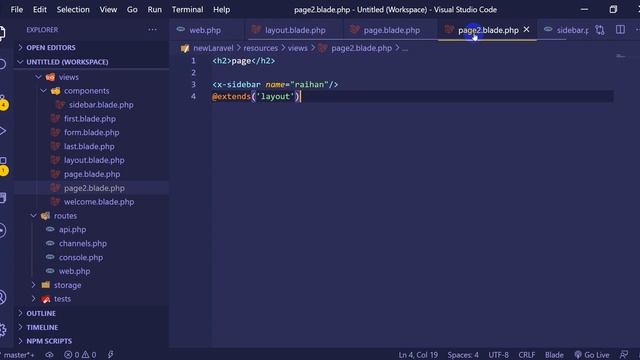Viewport: 640px width, 360px height.
Task: Open console.php in the routes folder
Action: pos(91,257)
